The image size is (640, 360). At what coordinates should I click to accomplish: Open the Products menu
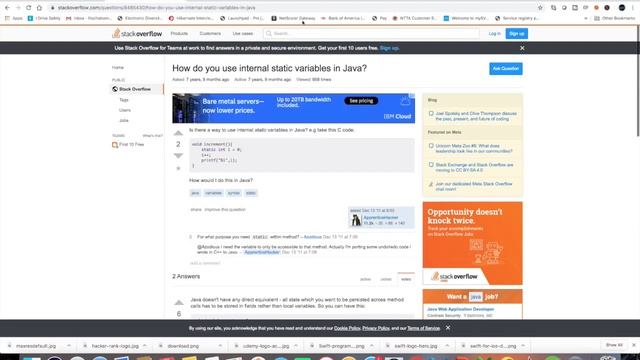click(179, 33)
